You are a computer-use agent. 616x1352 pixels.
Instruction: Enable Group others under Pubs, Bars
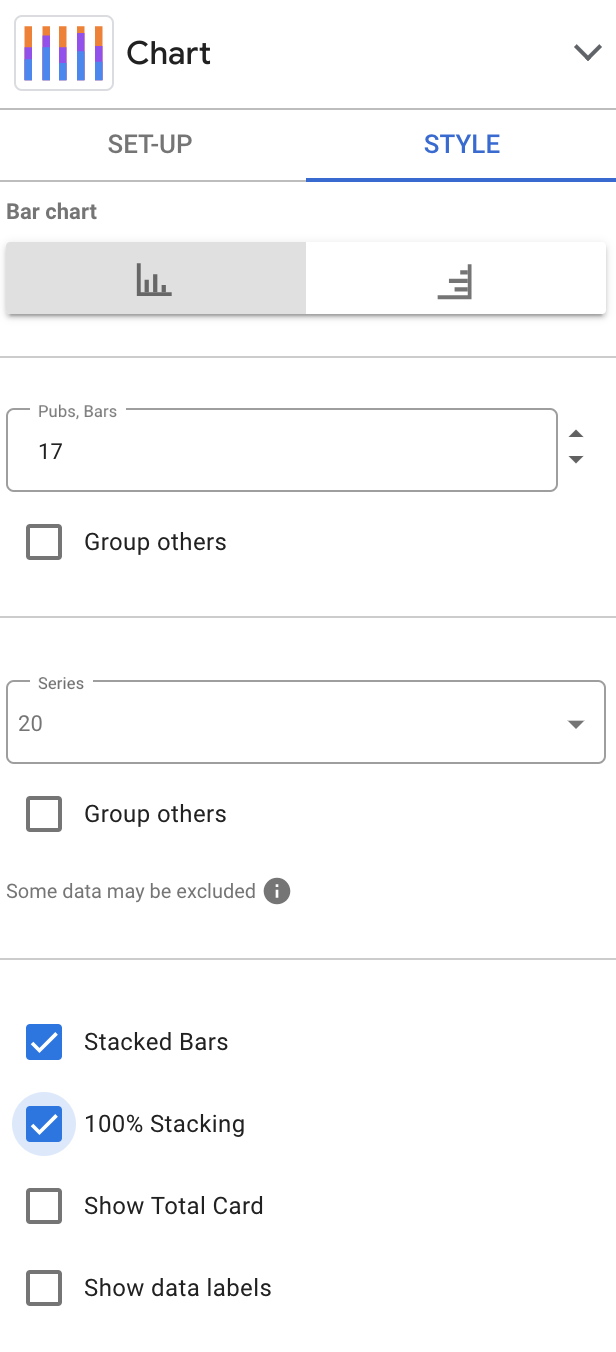[x=44, y=542]
